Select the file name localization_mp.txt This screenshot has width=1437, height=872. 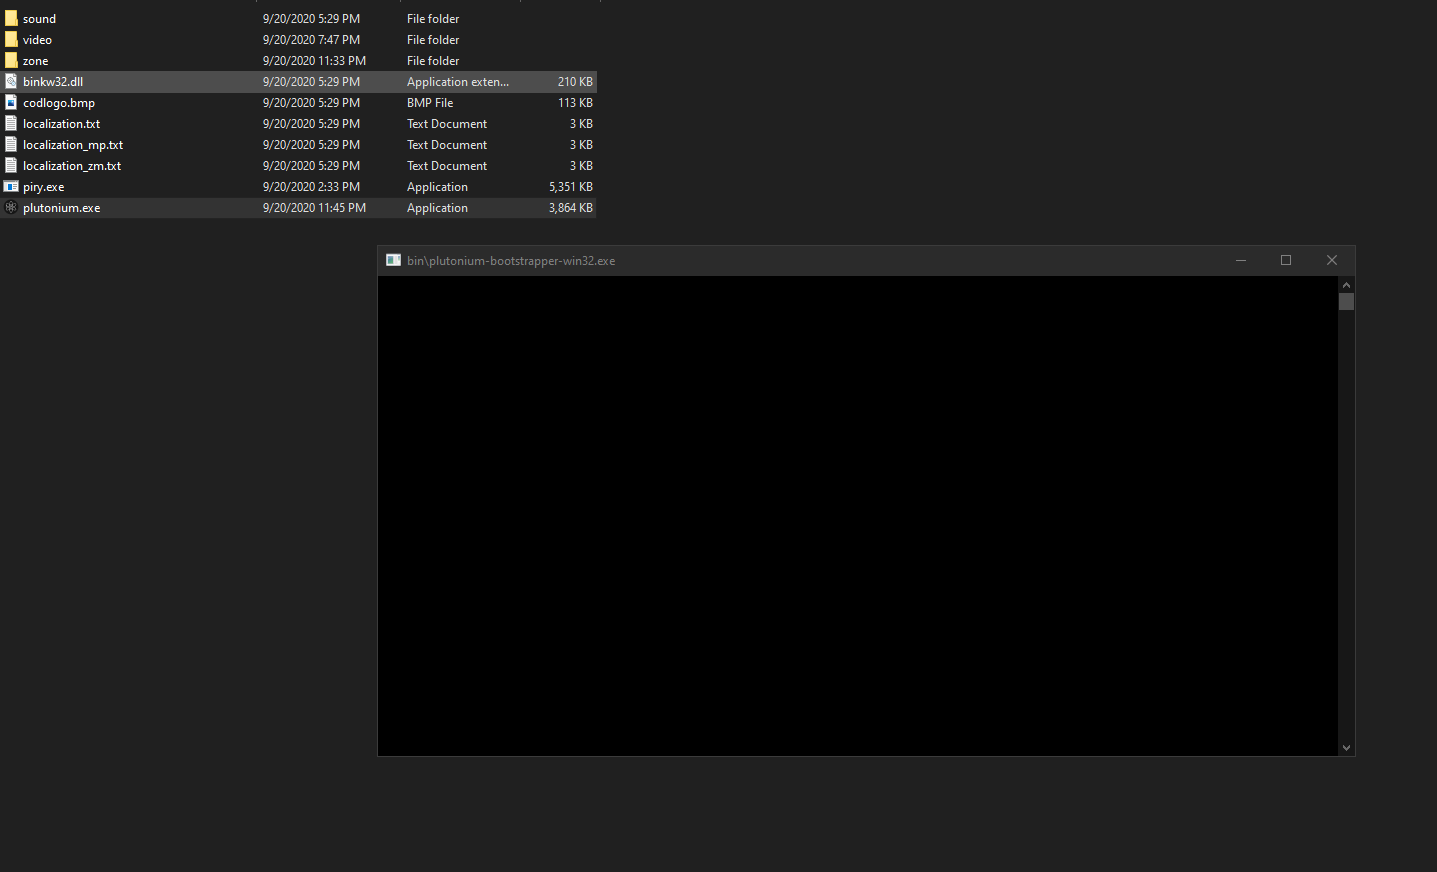tap(73, 145)
